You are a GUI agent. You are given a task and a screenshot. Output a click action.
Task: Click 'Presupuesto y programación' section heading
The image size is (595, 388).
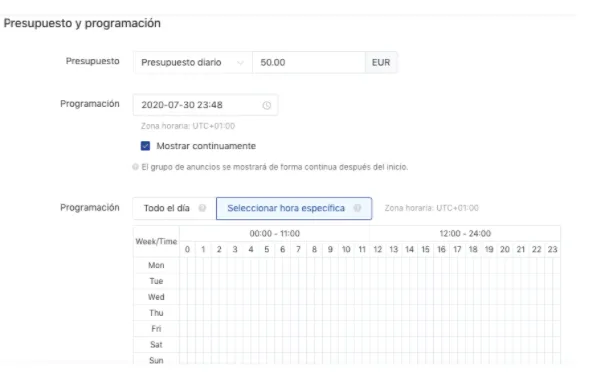pos(82,23)
